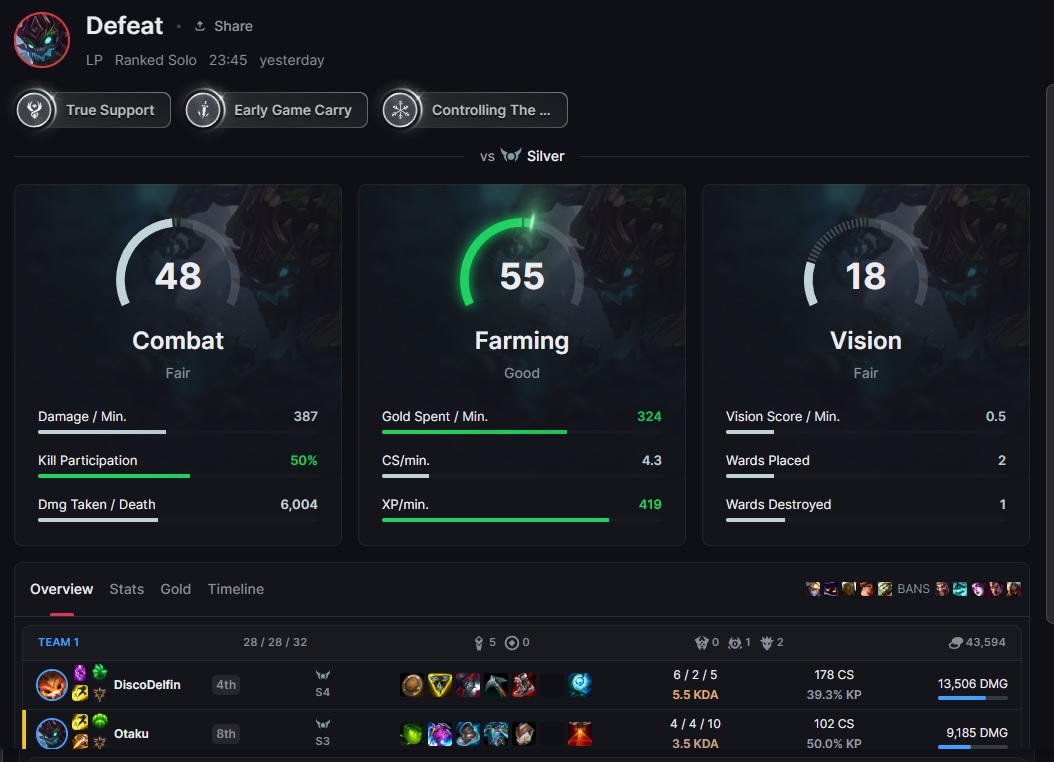Select the Controlling The... snowflake badge

(474, 110)
